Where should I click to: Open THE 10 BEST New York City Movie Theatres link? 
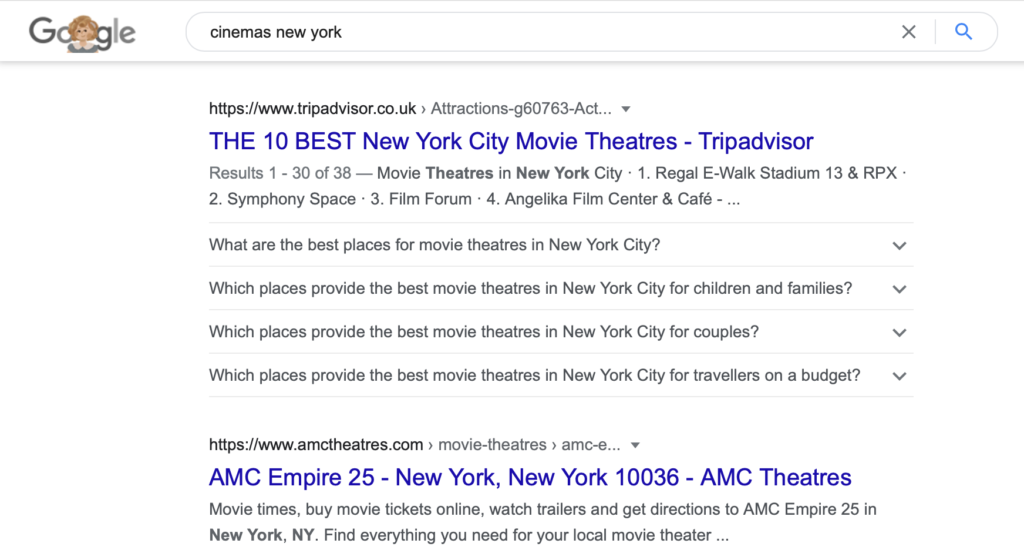click(511, 142)
